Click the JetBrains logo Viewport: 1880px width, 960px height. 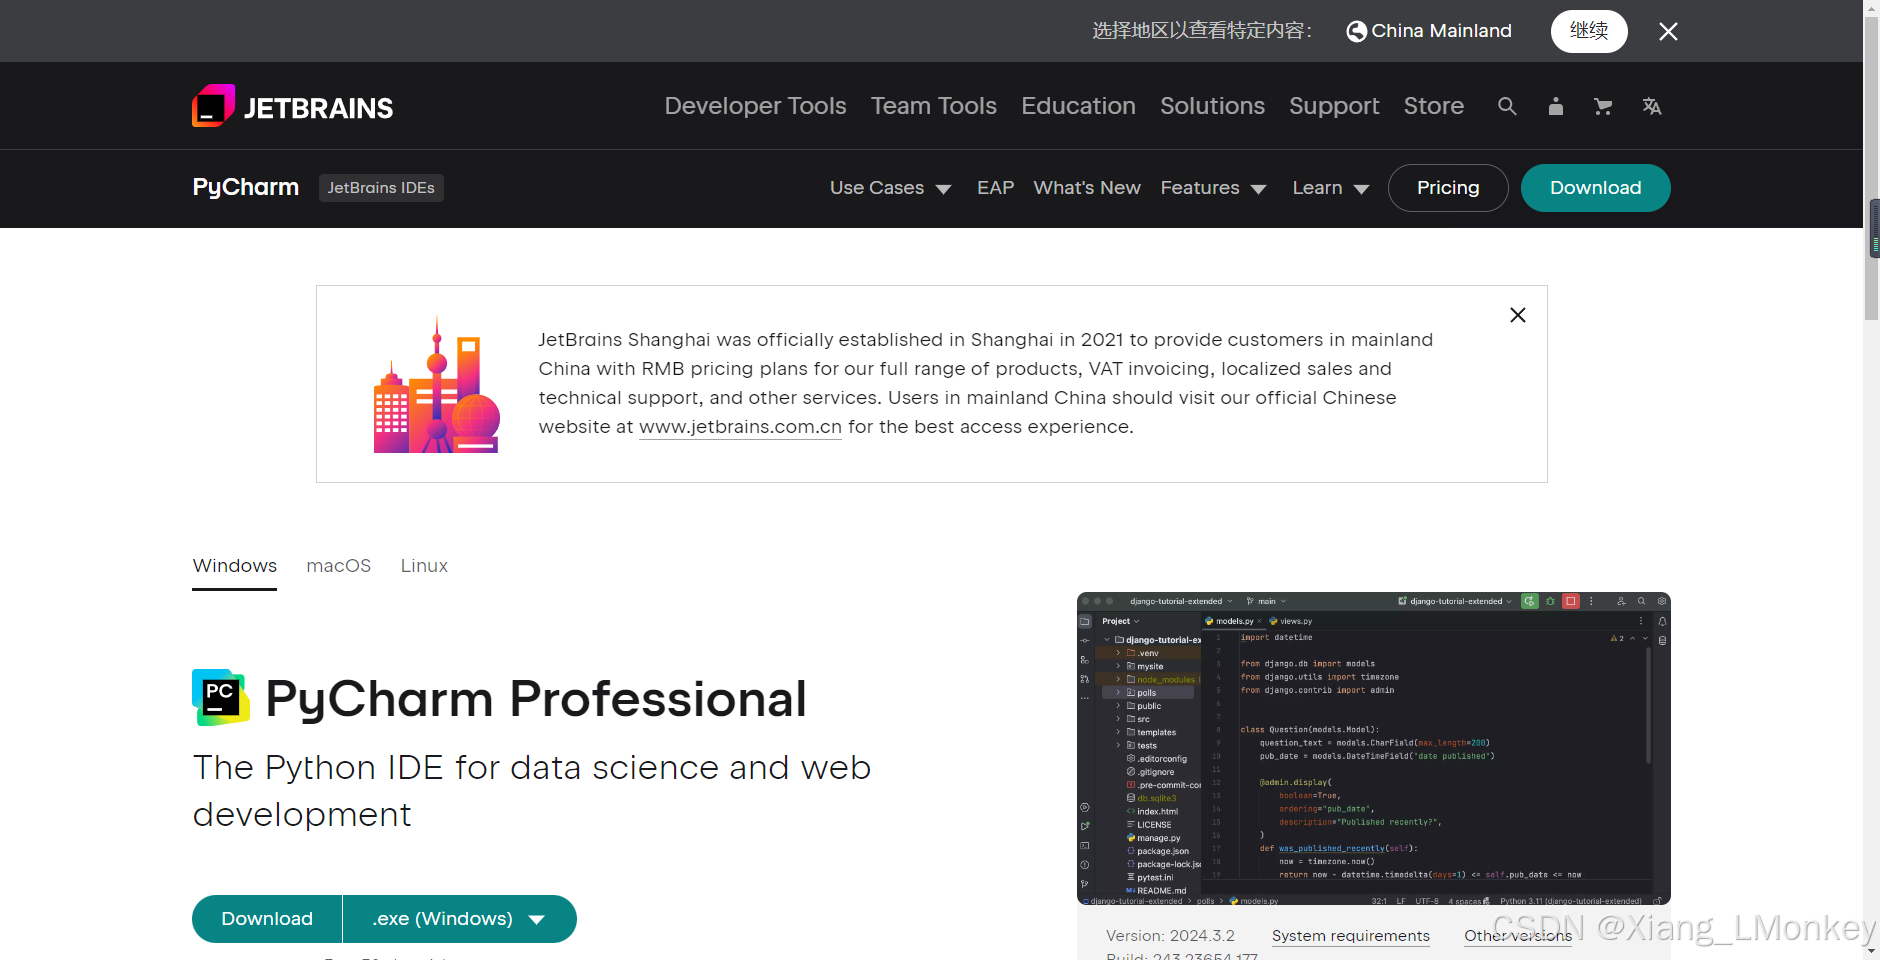coord(291,105)
